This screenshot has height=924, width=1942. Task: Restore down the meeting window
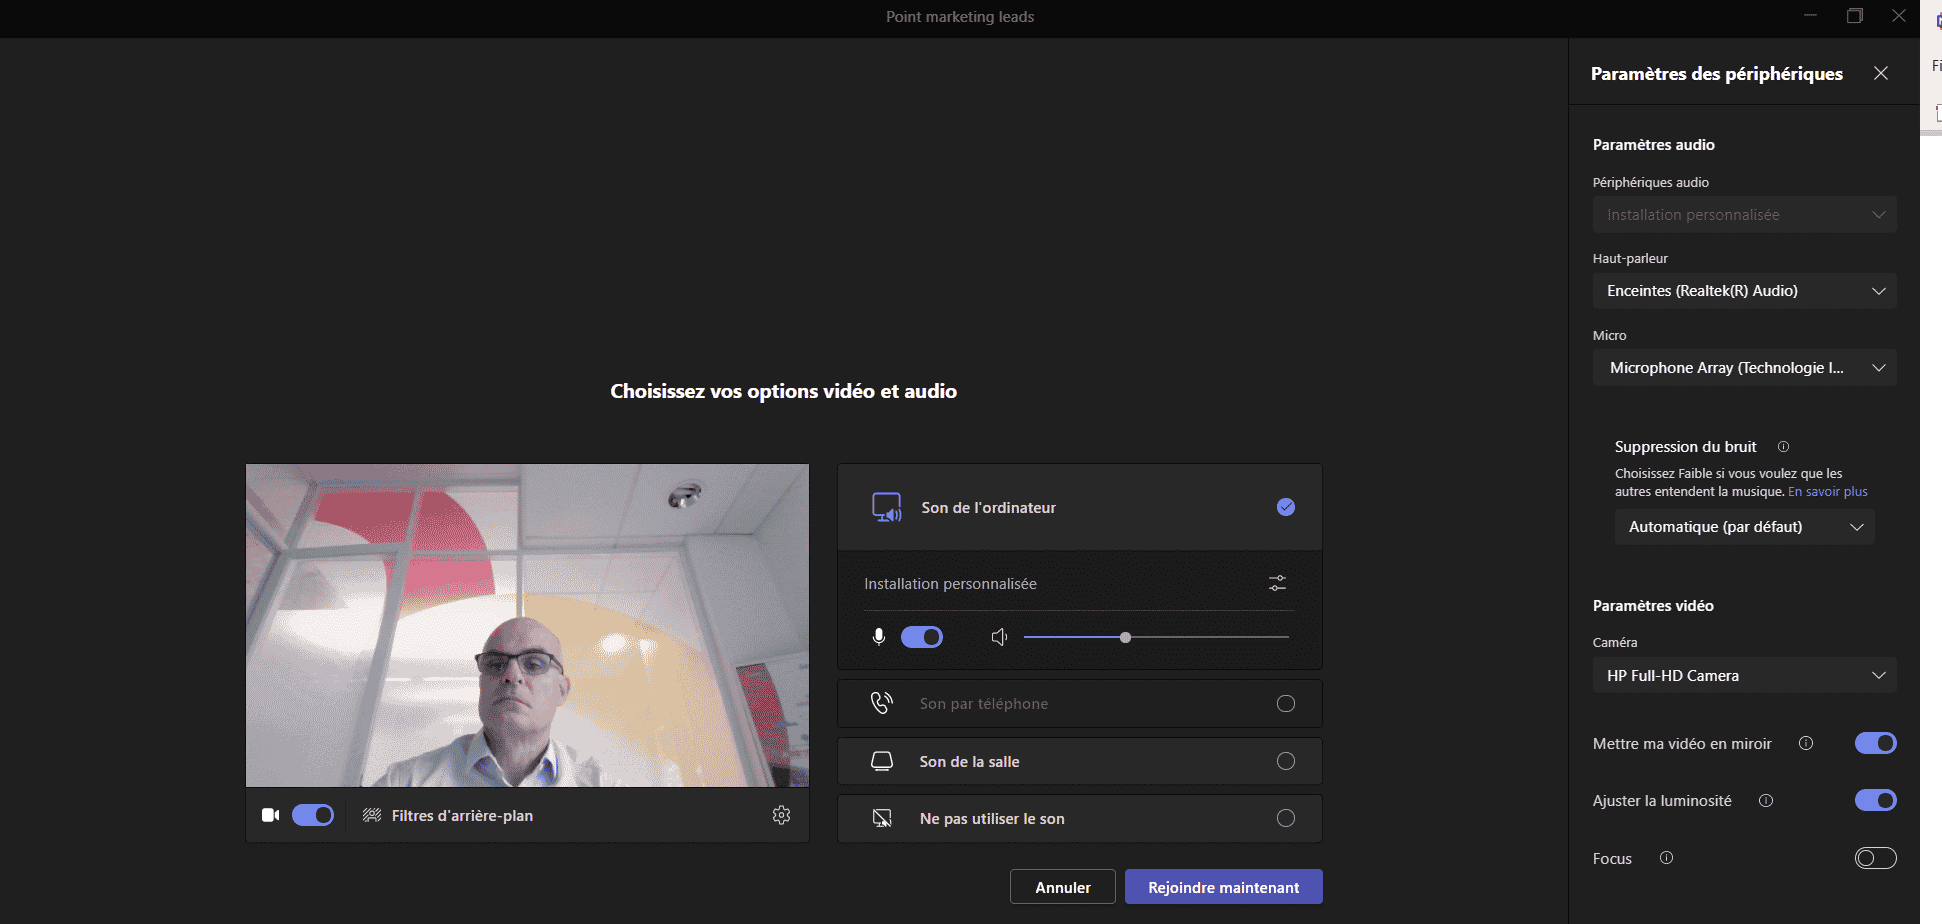click(1855, 16)
